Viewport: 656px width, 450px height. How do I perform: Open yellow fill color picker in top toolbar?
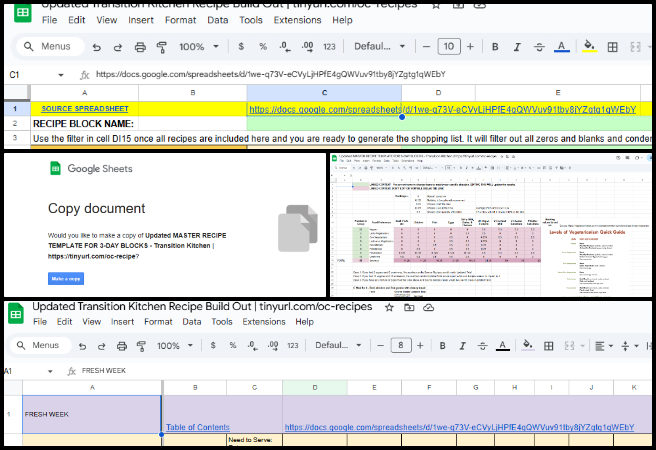coord(589,46)
